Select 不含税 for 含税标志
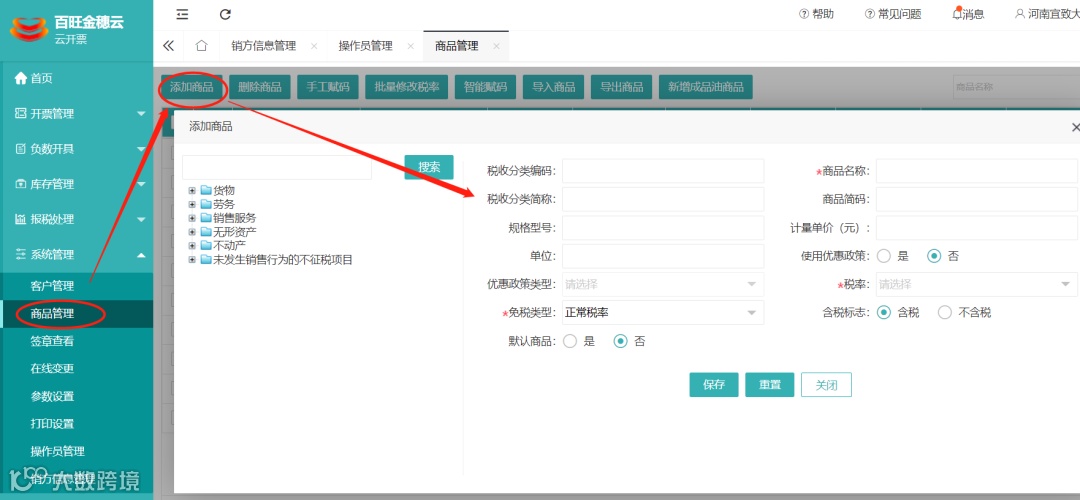The width and height of the screenshot is (1080, 500). click(x=945, y=313)
